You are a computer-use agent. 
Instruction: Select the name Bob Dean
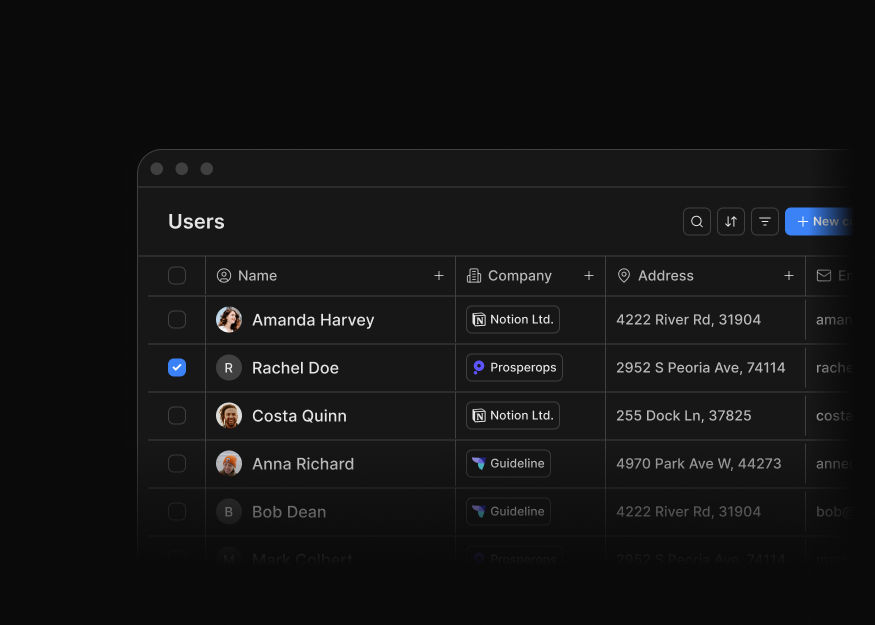[x=289, y=512]
